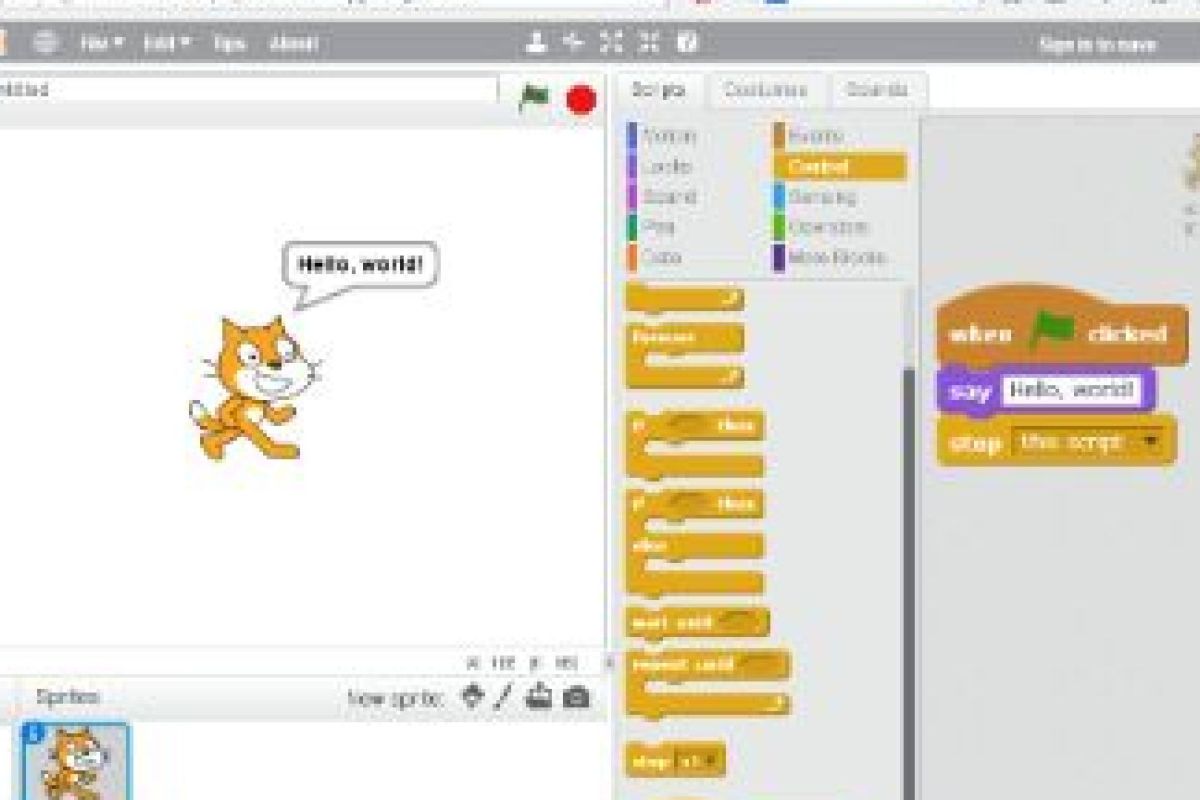Image resolution: width=1200 pixels, height=800 pixels.
Task: Open the File menu
Action: click(x=101, y=43)
